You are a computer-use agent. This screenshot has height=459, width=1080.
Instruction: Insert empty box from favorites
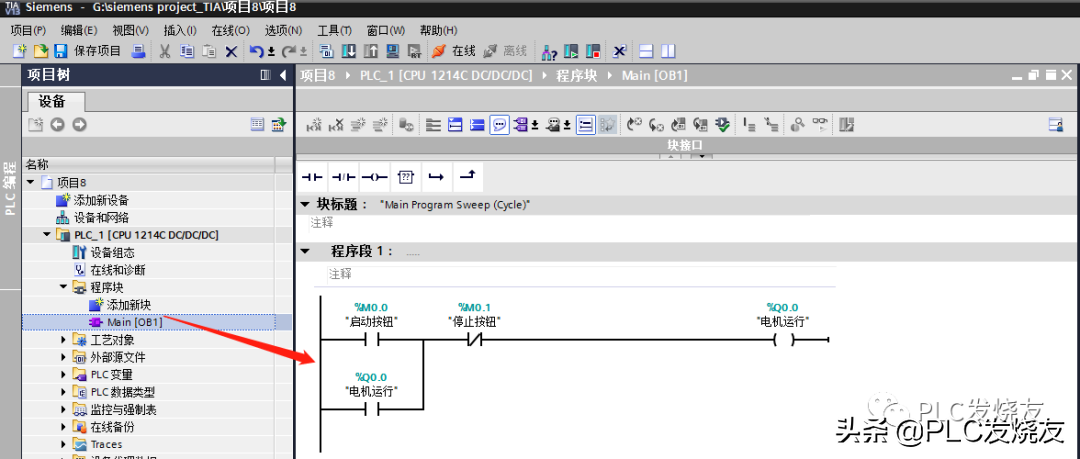(x=405, y=178)
